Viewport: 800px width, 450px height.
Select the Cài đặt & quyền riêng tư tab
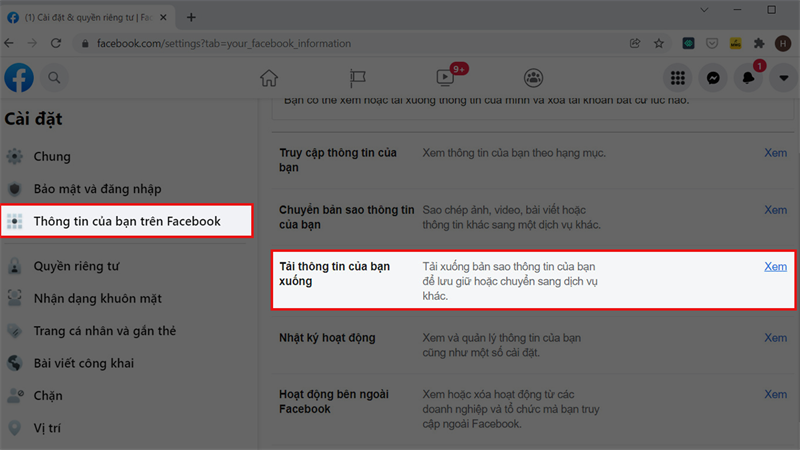pos(88,17)
